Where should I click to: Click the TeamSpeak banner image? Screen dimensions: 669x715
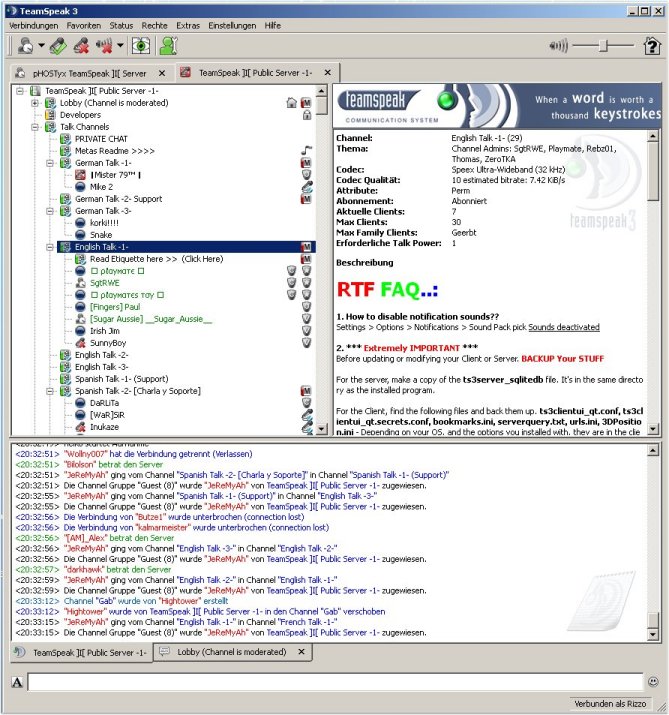pos(497,105)
